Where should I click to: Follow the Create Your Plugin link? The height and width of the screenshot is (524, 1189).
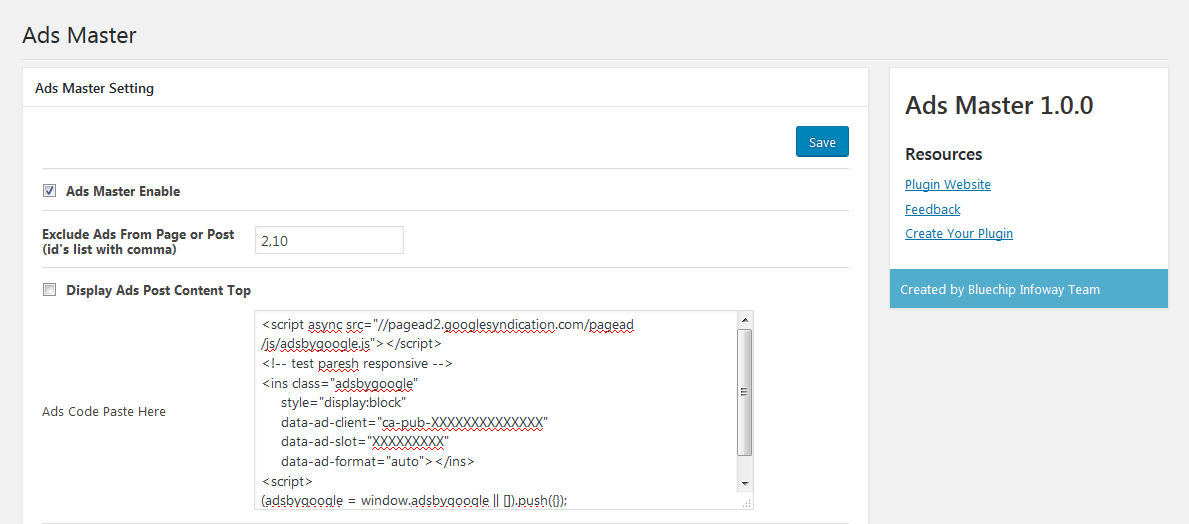click(958, 234)
